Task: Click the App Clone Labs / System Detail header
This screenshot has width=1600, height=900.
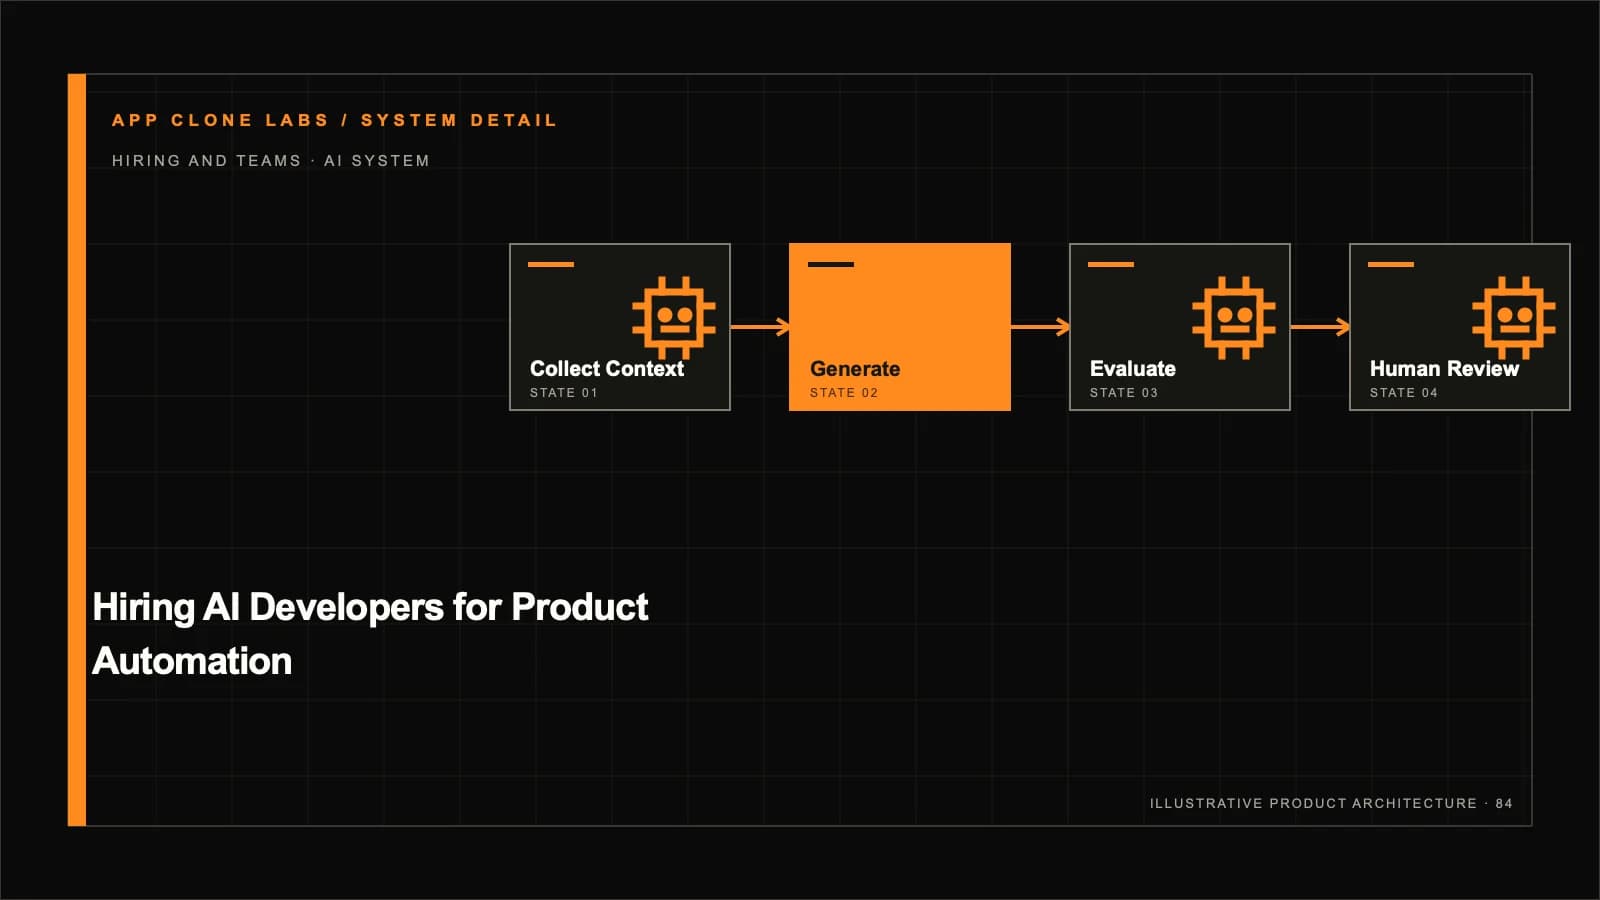Action: [x=334, y=120]
